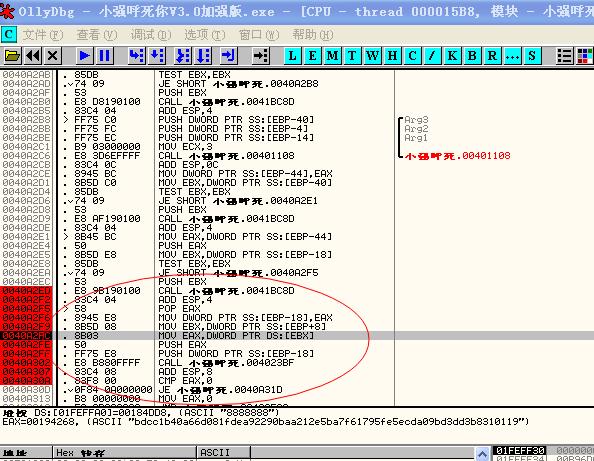Show Executable modules with E button
Viewport: 594px width, 461px height.
[313, 56]
